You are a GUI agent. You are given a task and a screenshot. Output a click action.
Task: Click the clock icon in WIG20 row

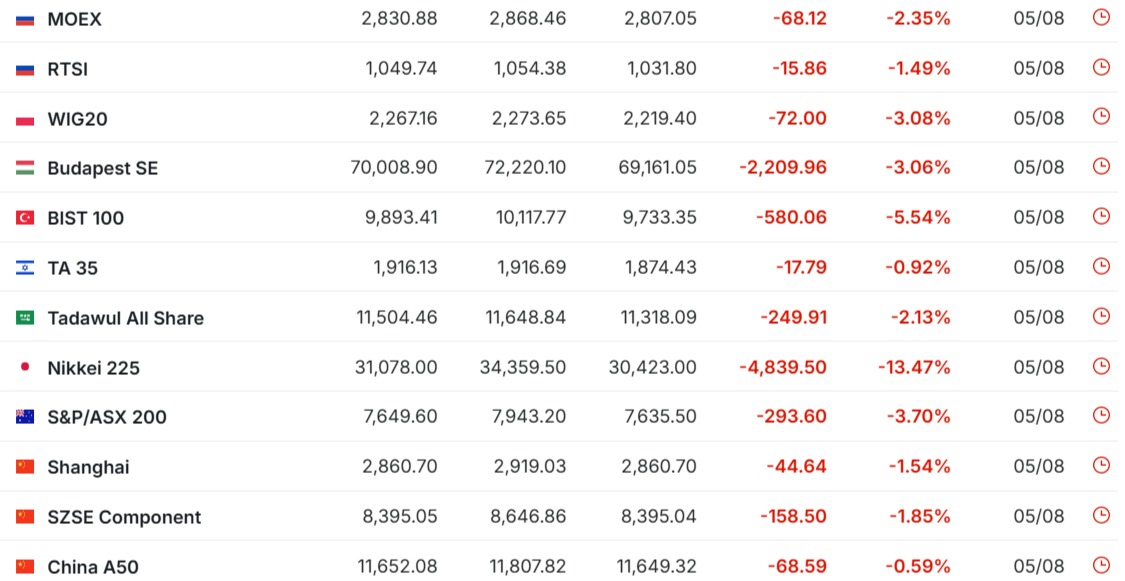click(x=1101, y=117)
